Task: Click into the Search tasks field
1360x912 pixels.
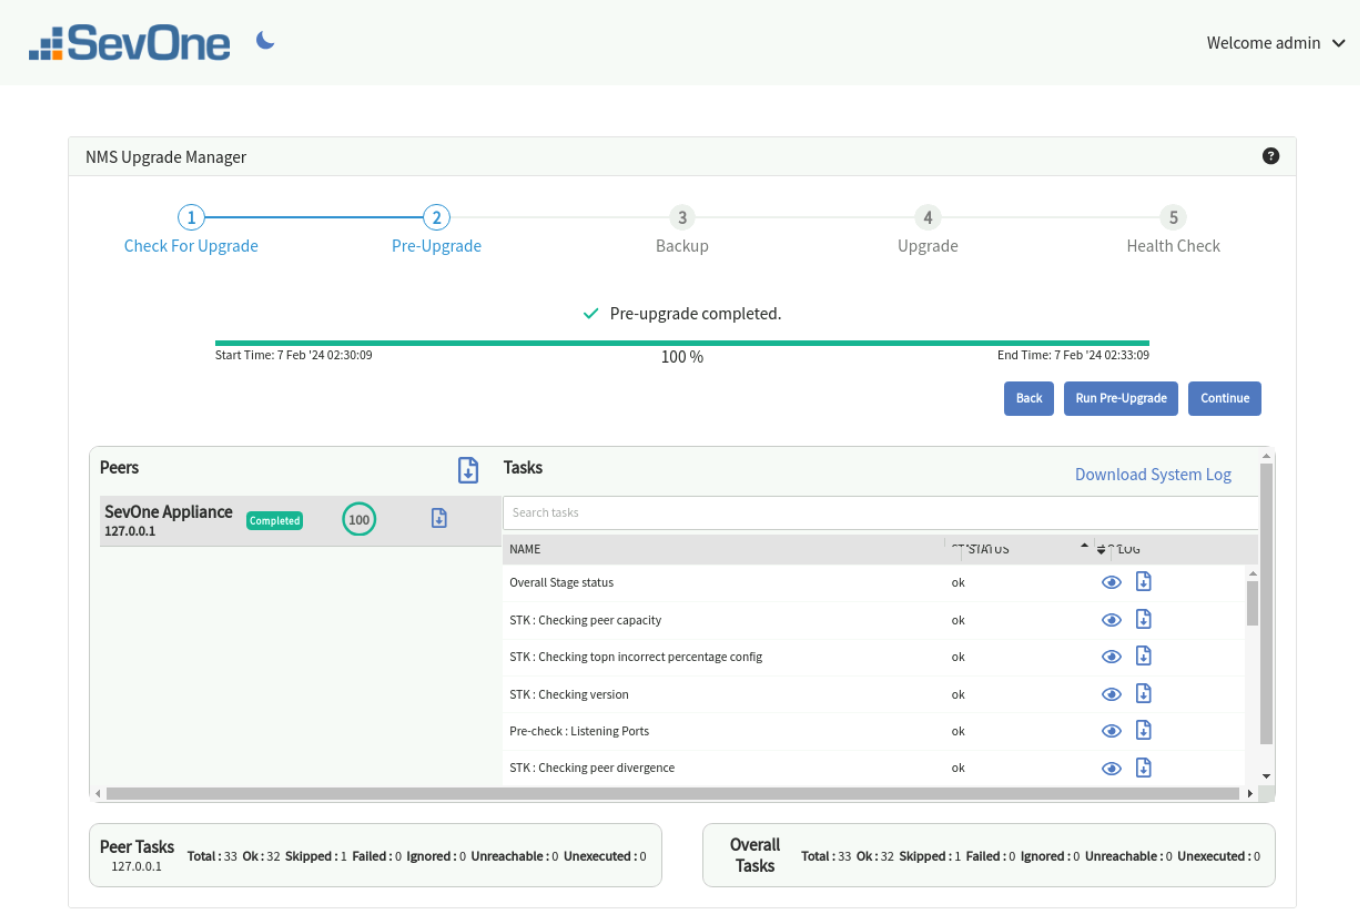Action: click(880, 513)
